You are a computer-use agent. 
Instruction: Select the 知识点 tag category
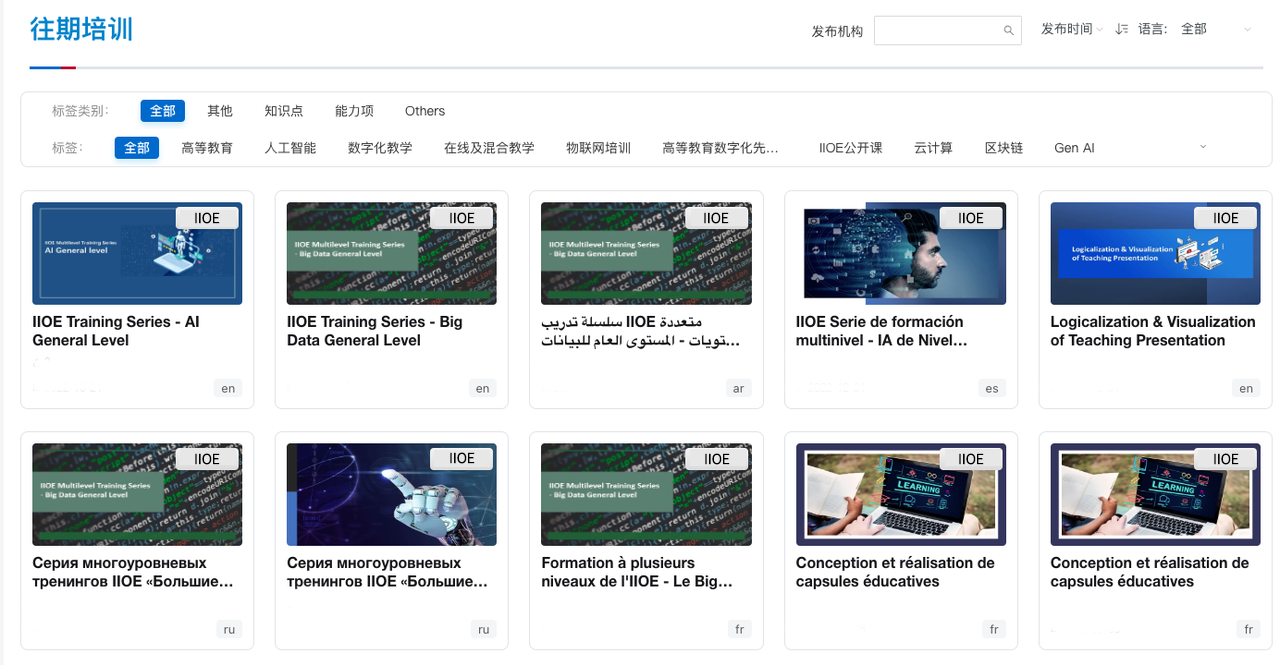pos(283,111)
